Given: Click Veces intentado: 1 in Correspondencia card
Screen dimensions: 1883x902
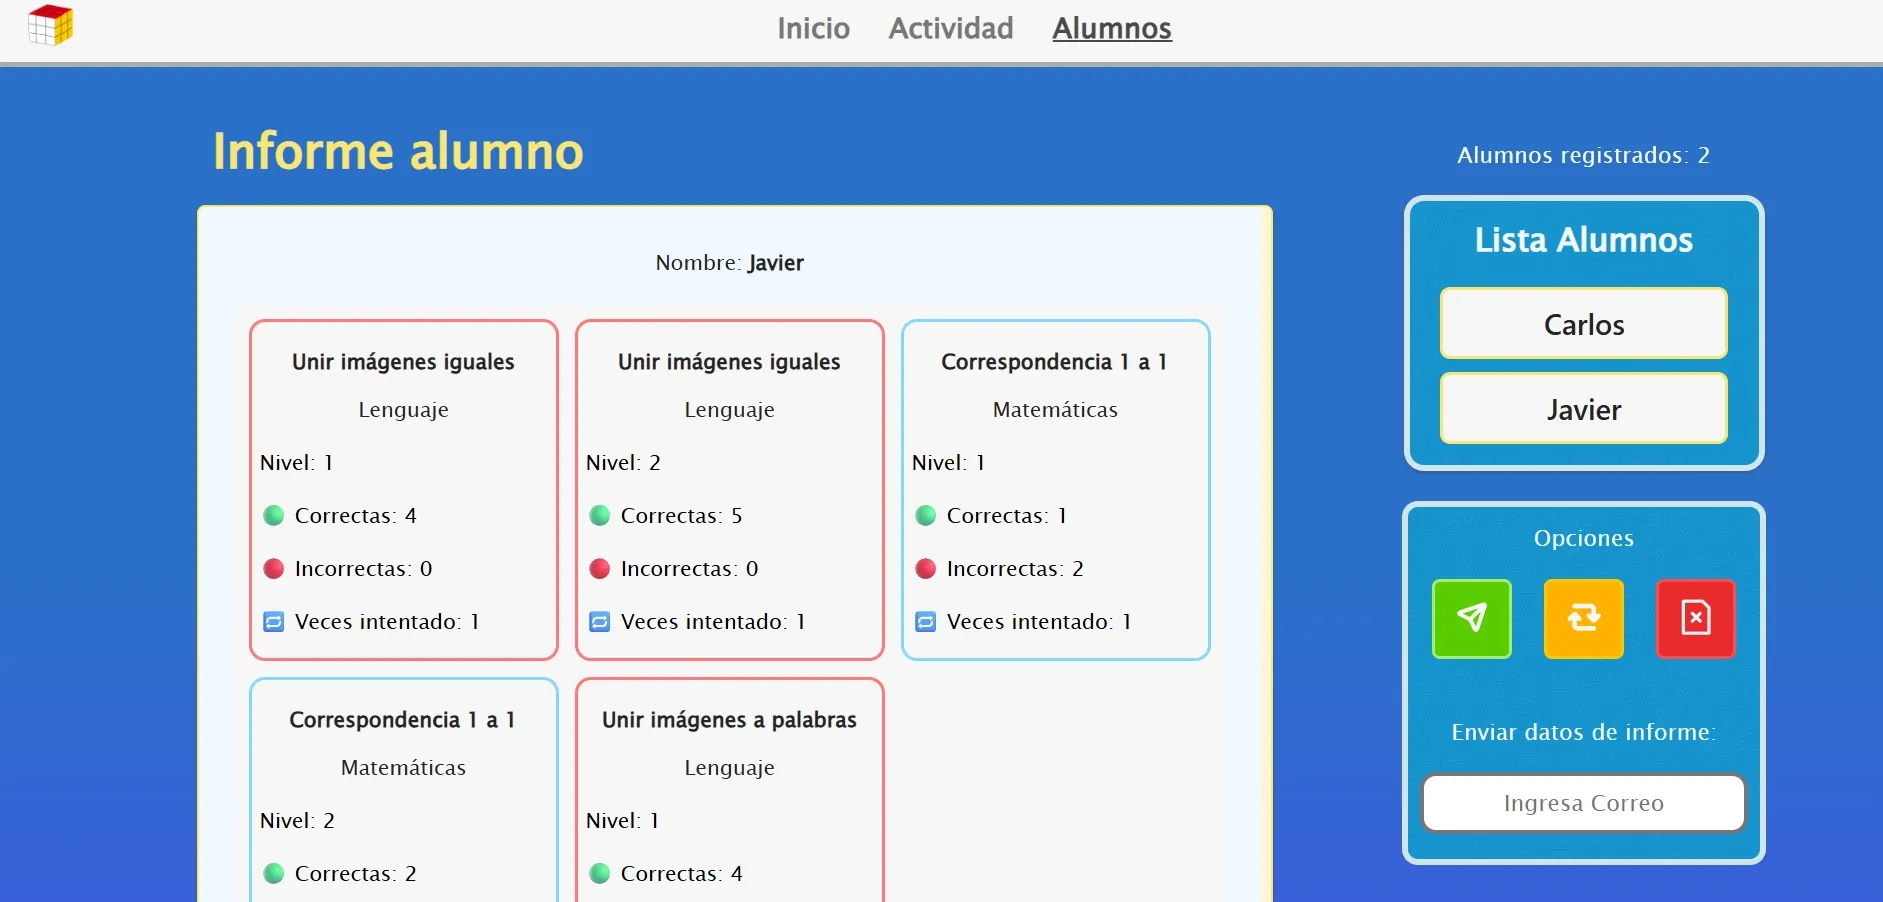Looking at the screenshot, I should click(1039, 622).
